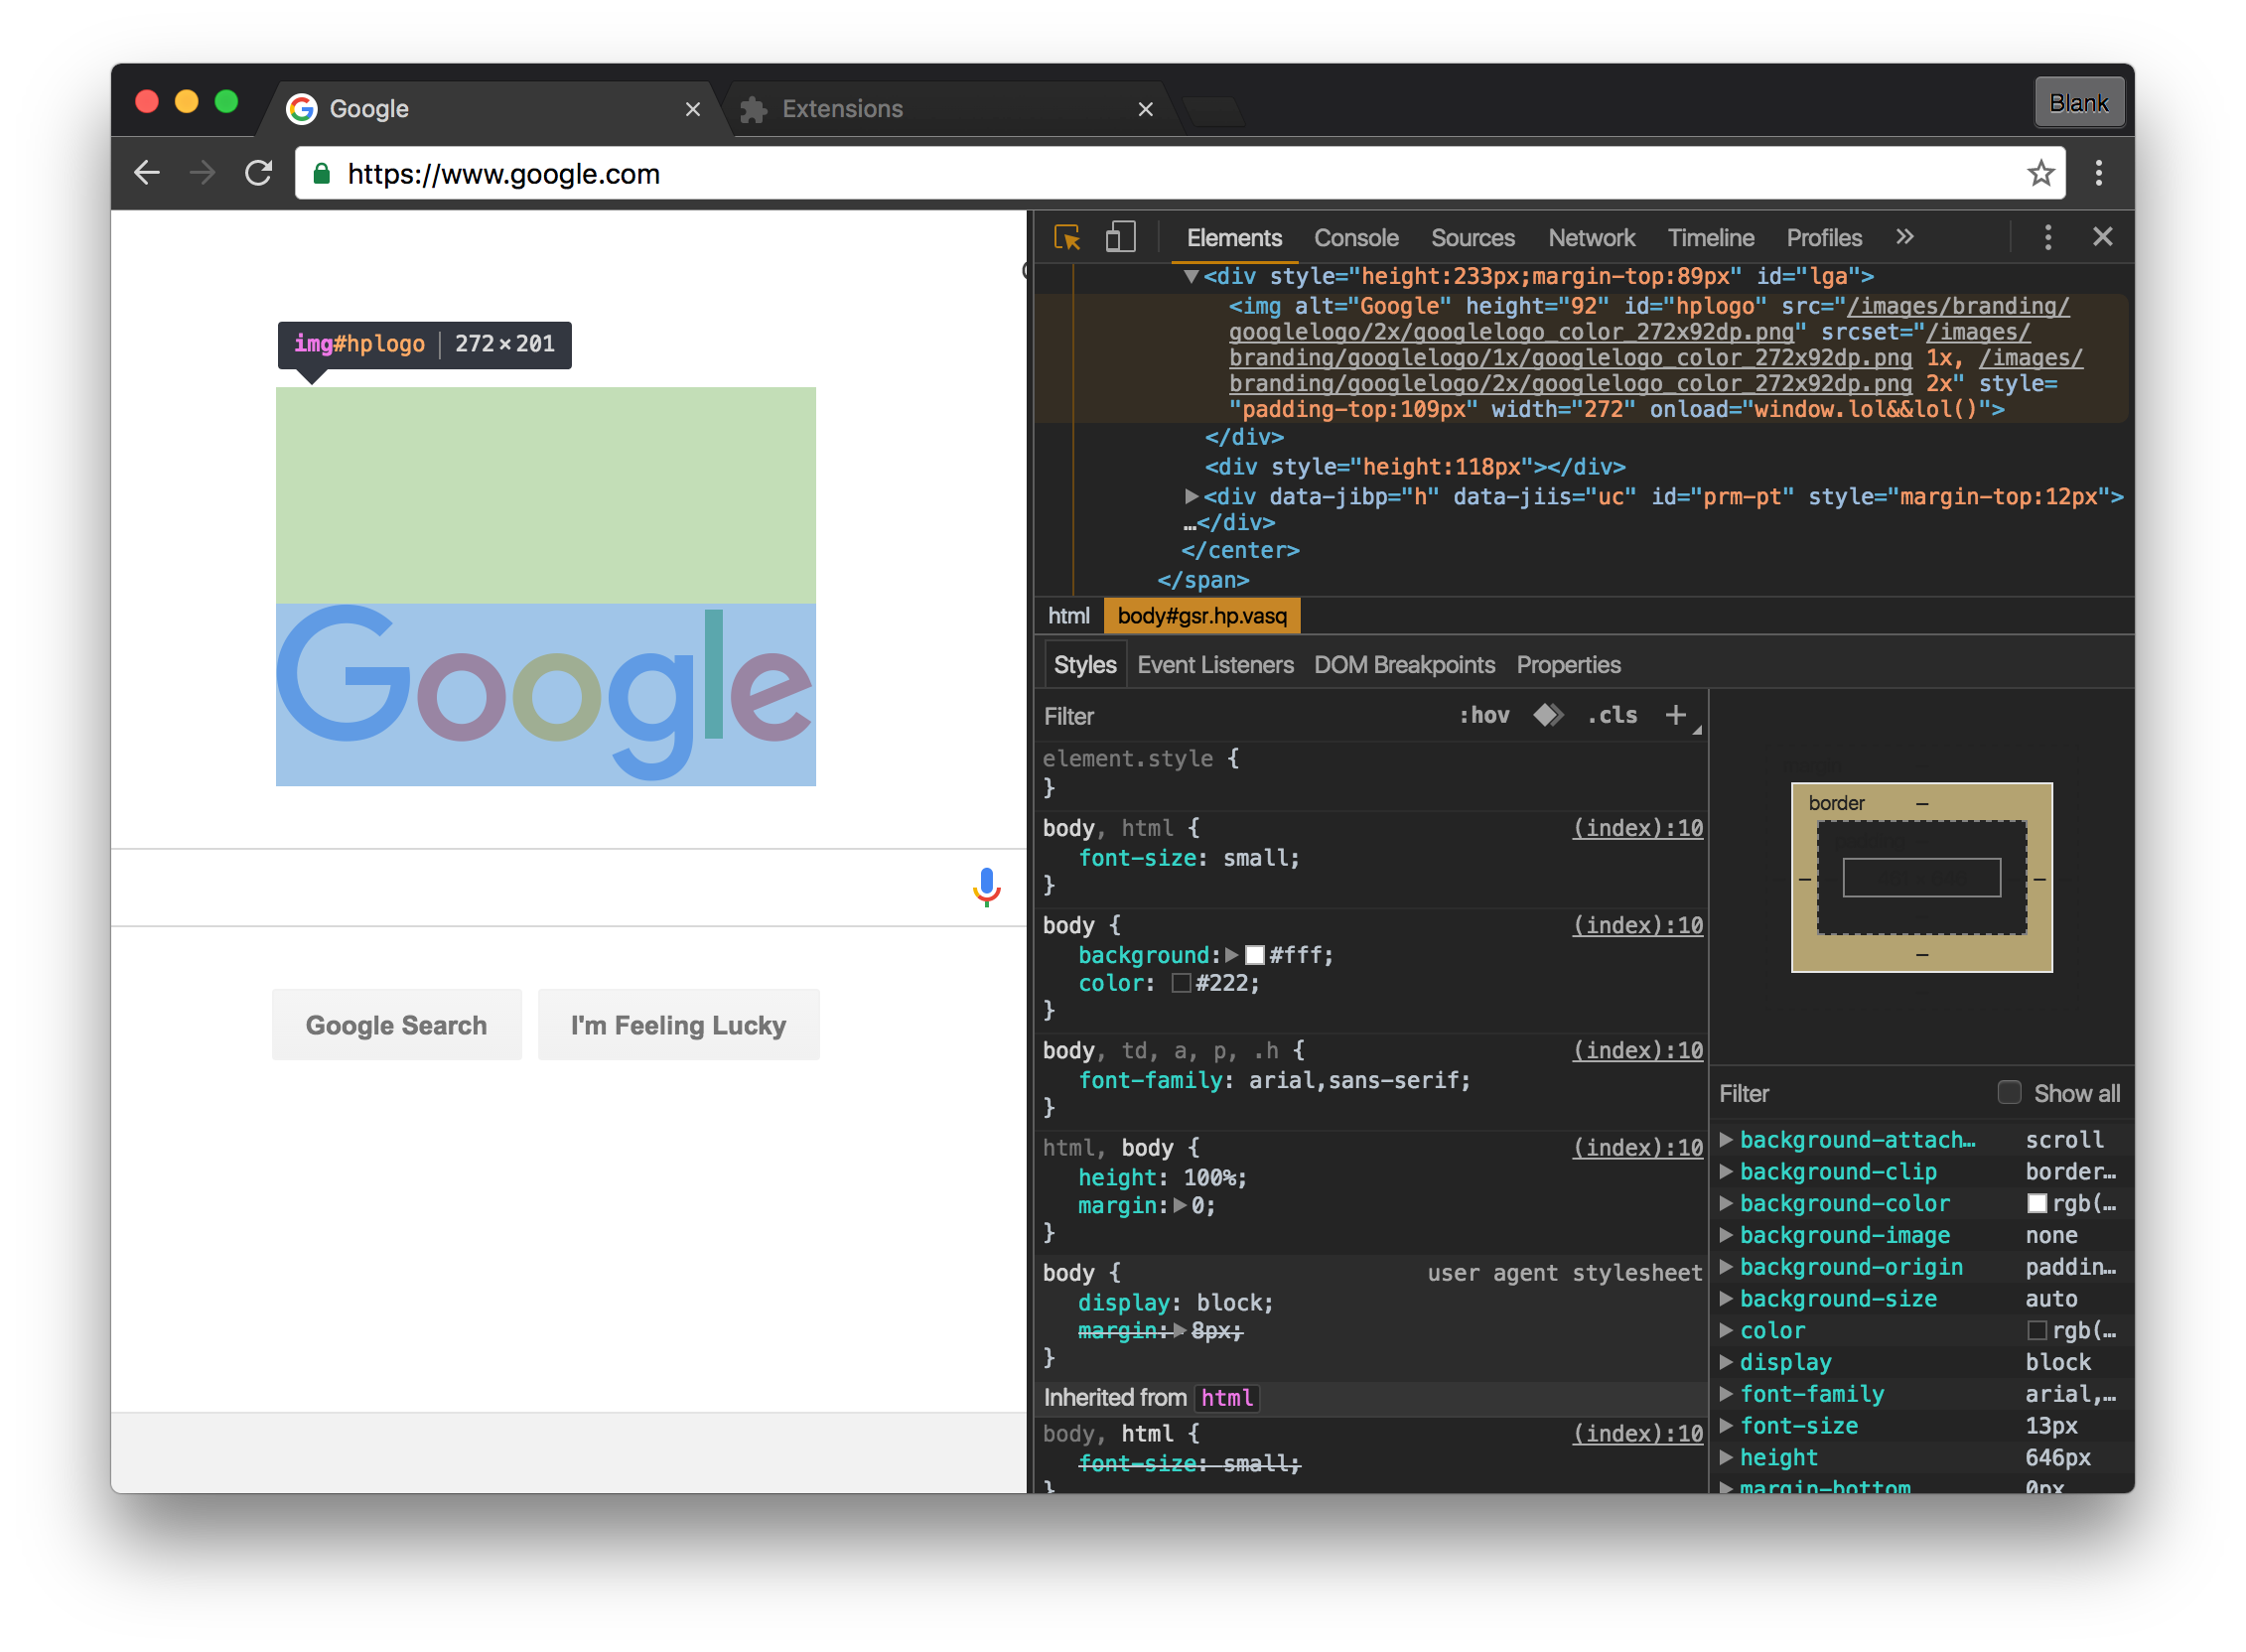Click the new tab button
The width and height of the screenshot is (2246, 1652).
(x=1213, y=111)
